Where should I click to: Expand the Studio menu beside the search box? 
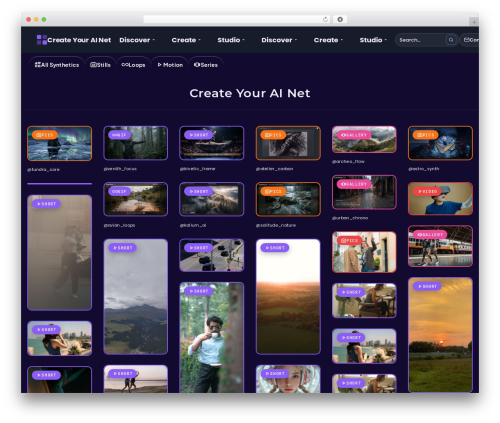373,40
